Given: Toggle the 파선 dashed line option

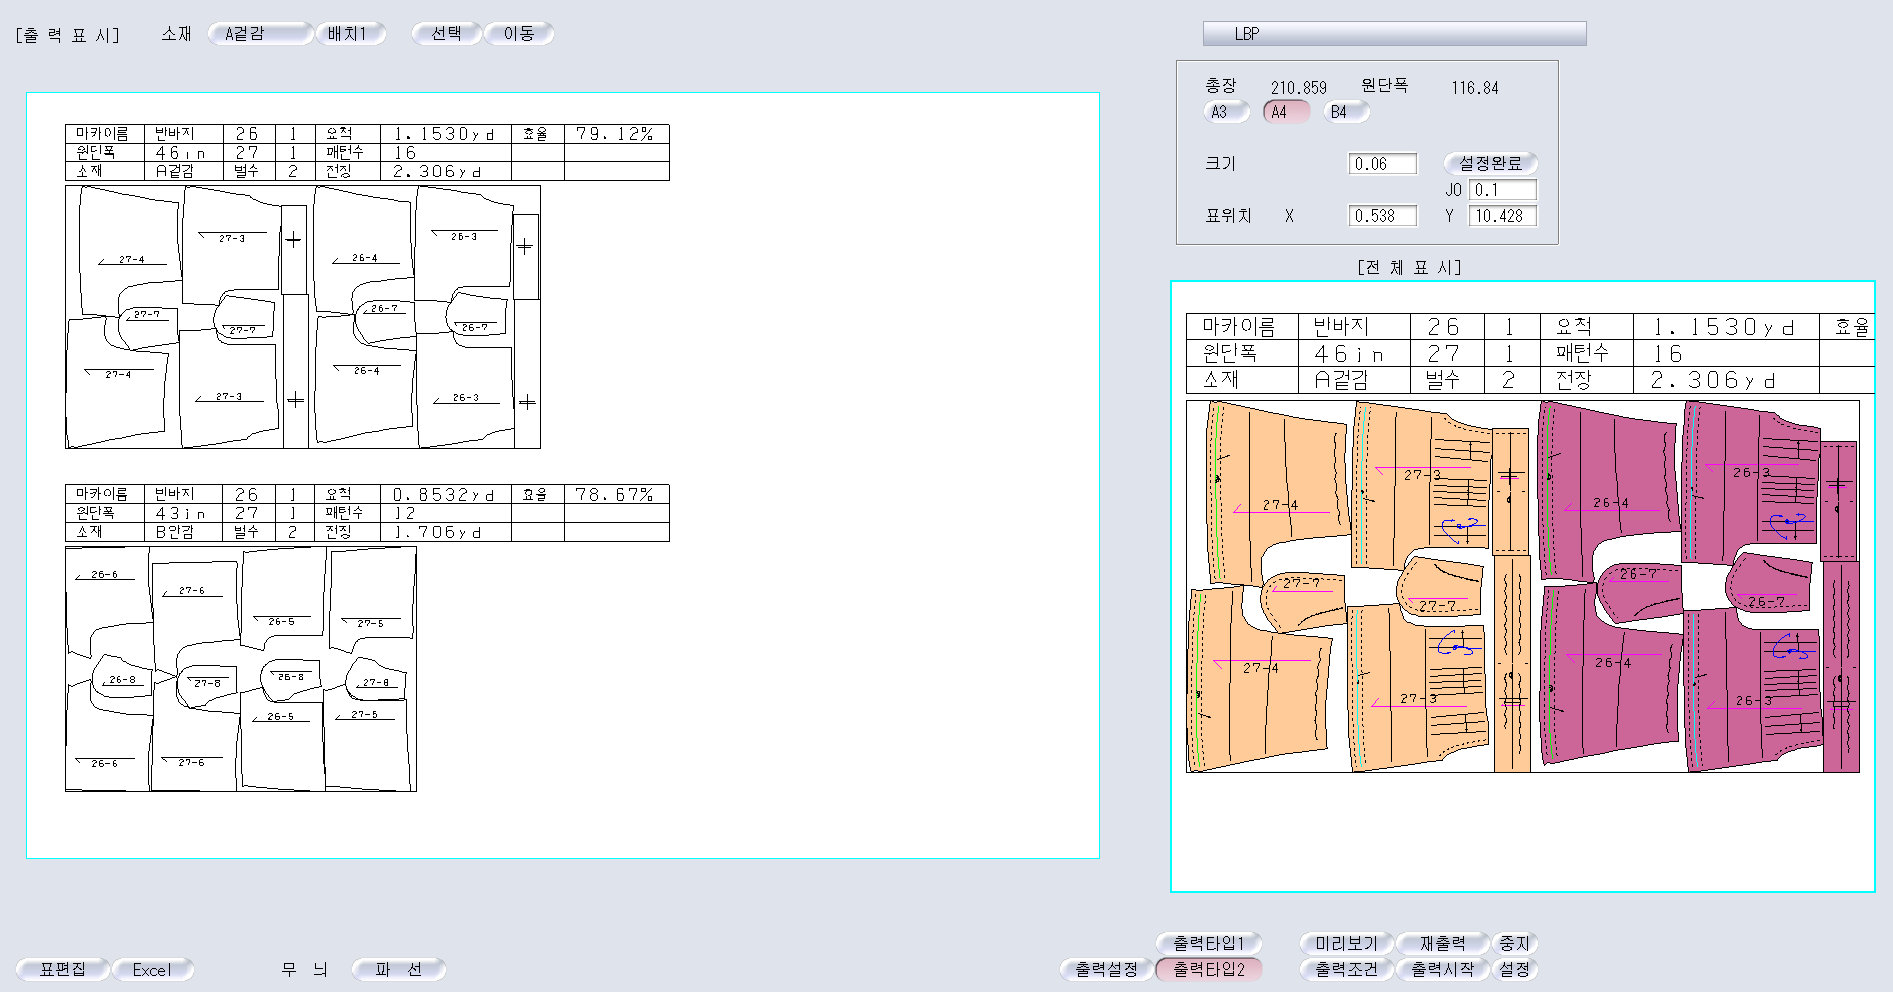Looking at the screenshot, I should pos(398,969).
